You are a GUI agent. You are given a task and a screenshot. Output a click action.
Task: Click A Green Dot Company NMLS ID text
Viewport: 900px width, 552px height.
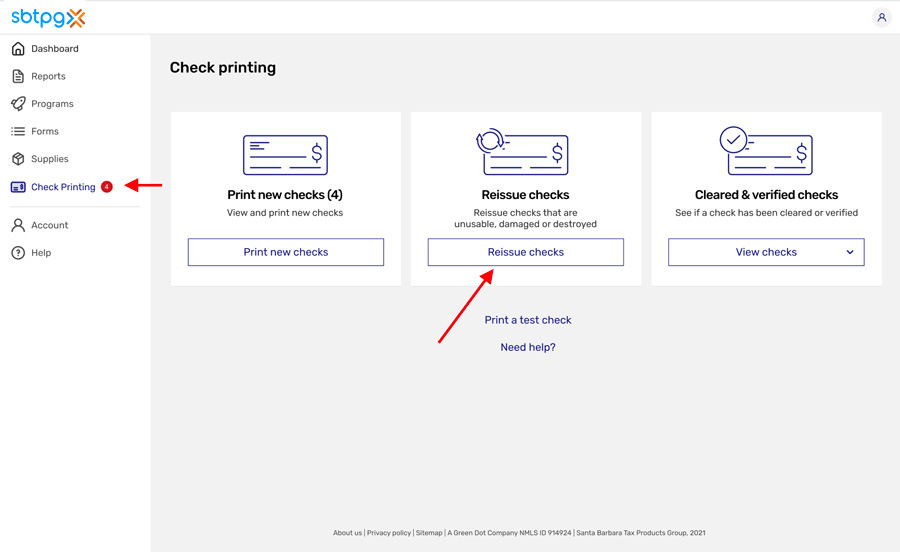(x=509, y=532)
